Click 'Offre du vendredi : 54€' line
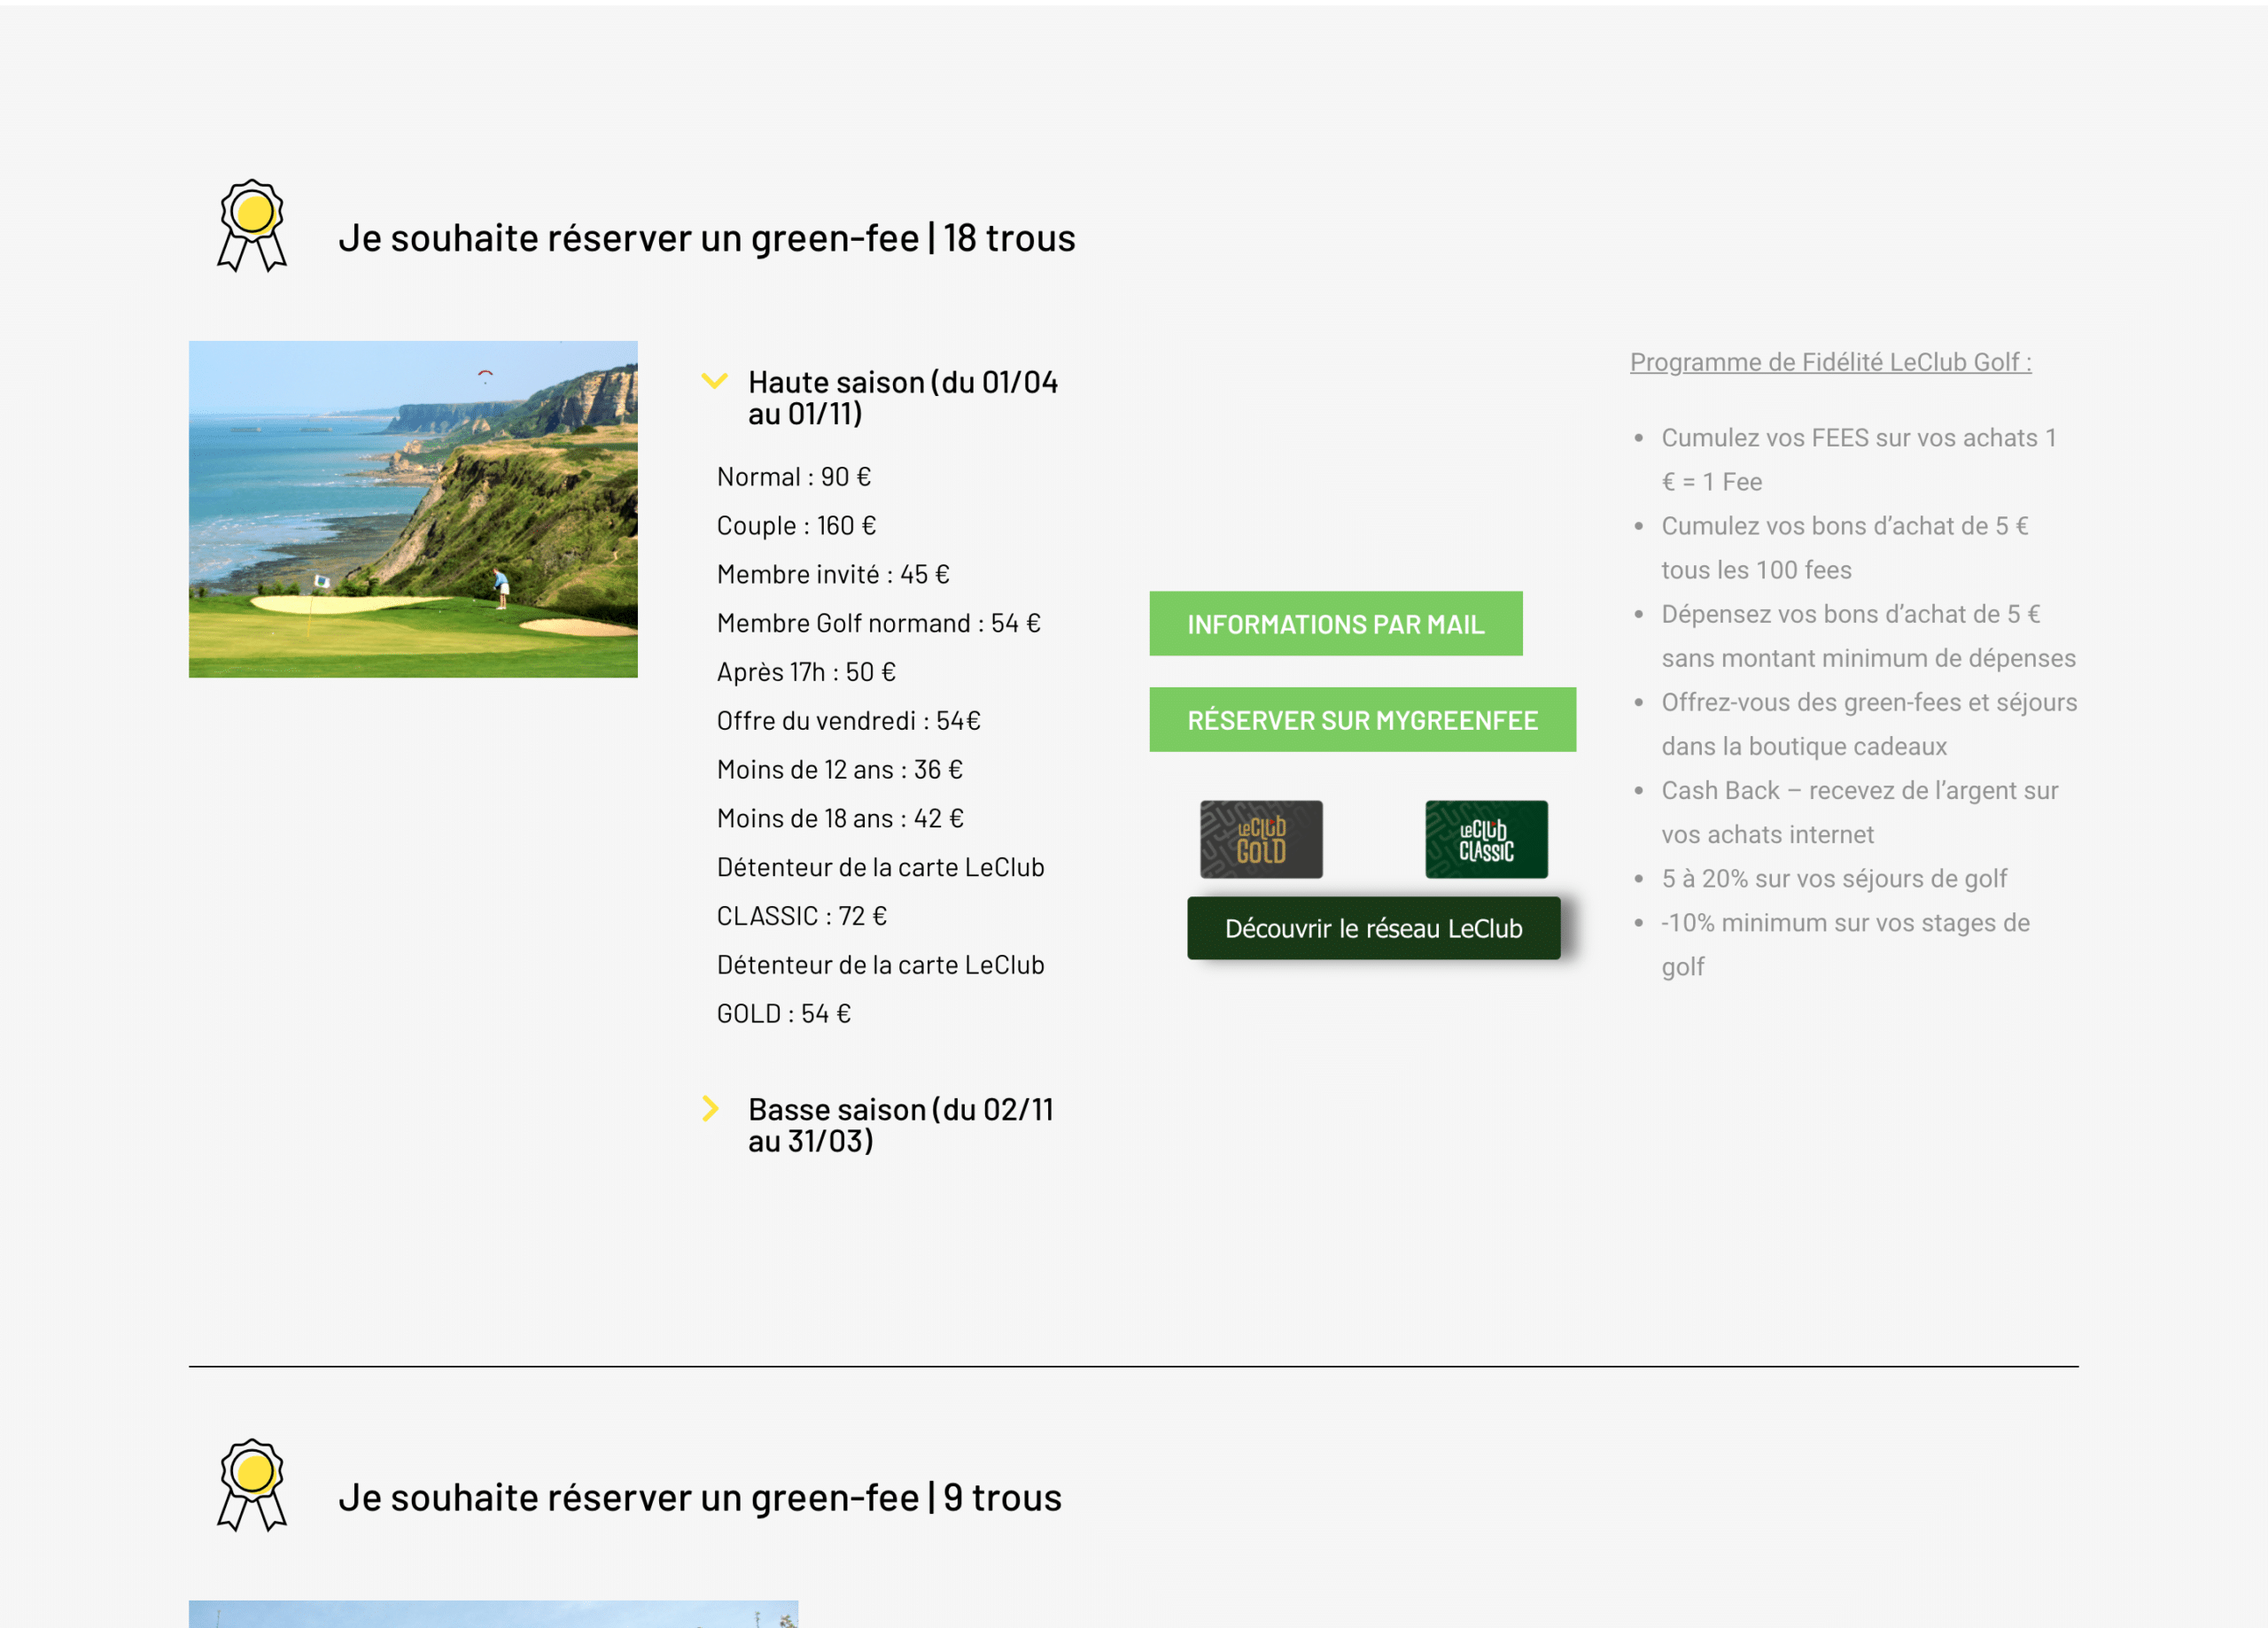 click(849, 721)
